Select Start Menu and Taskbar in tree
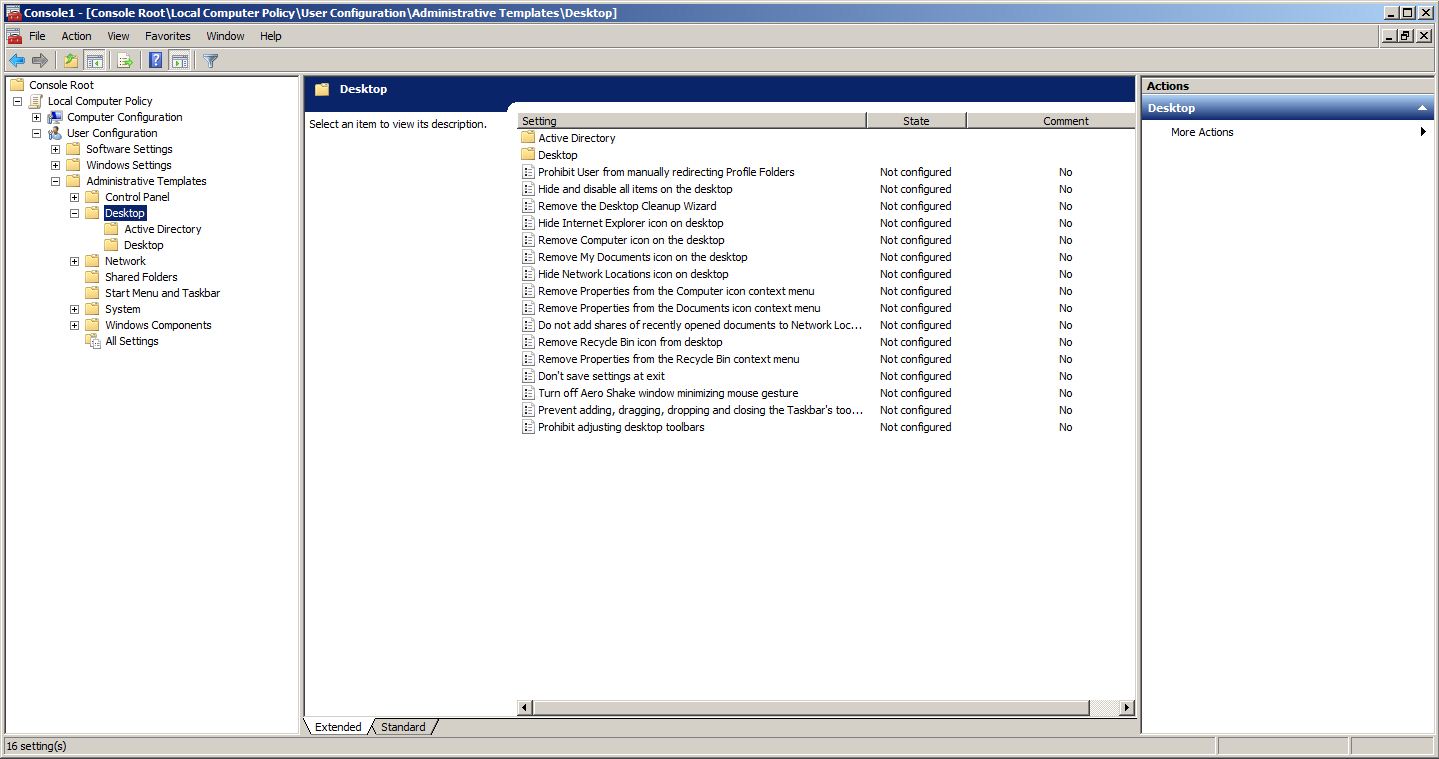 click(162, 293)
